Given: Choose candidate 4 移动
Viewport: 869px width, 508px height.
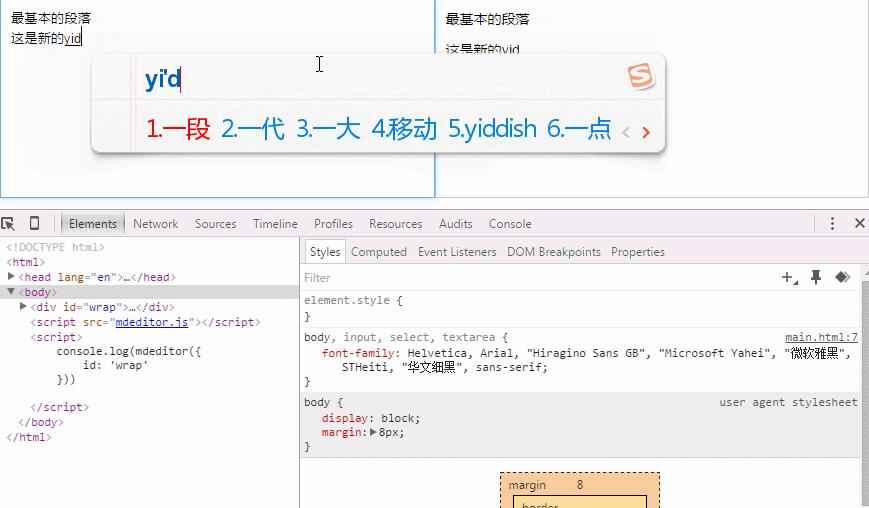Looking at the screenshot, I should 404,129.
